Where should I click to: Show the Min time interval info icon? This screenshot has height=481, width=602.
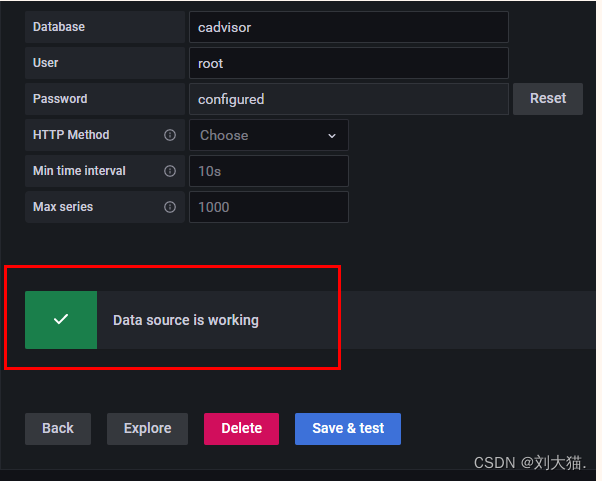tap(170, 171)
